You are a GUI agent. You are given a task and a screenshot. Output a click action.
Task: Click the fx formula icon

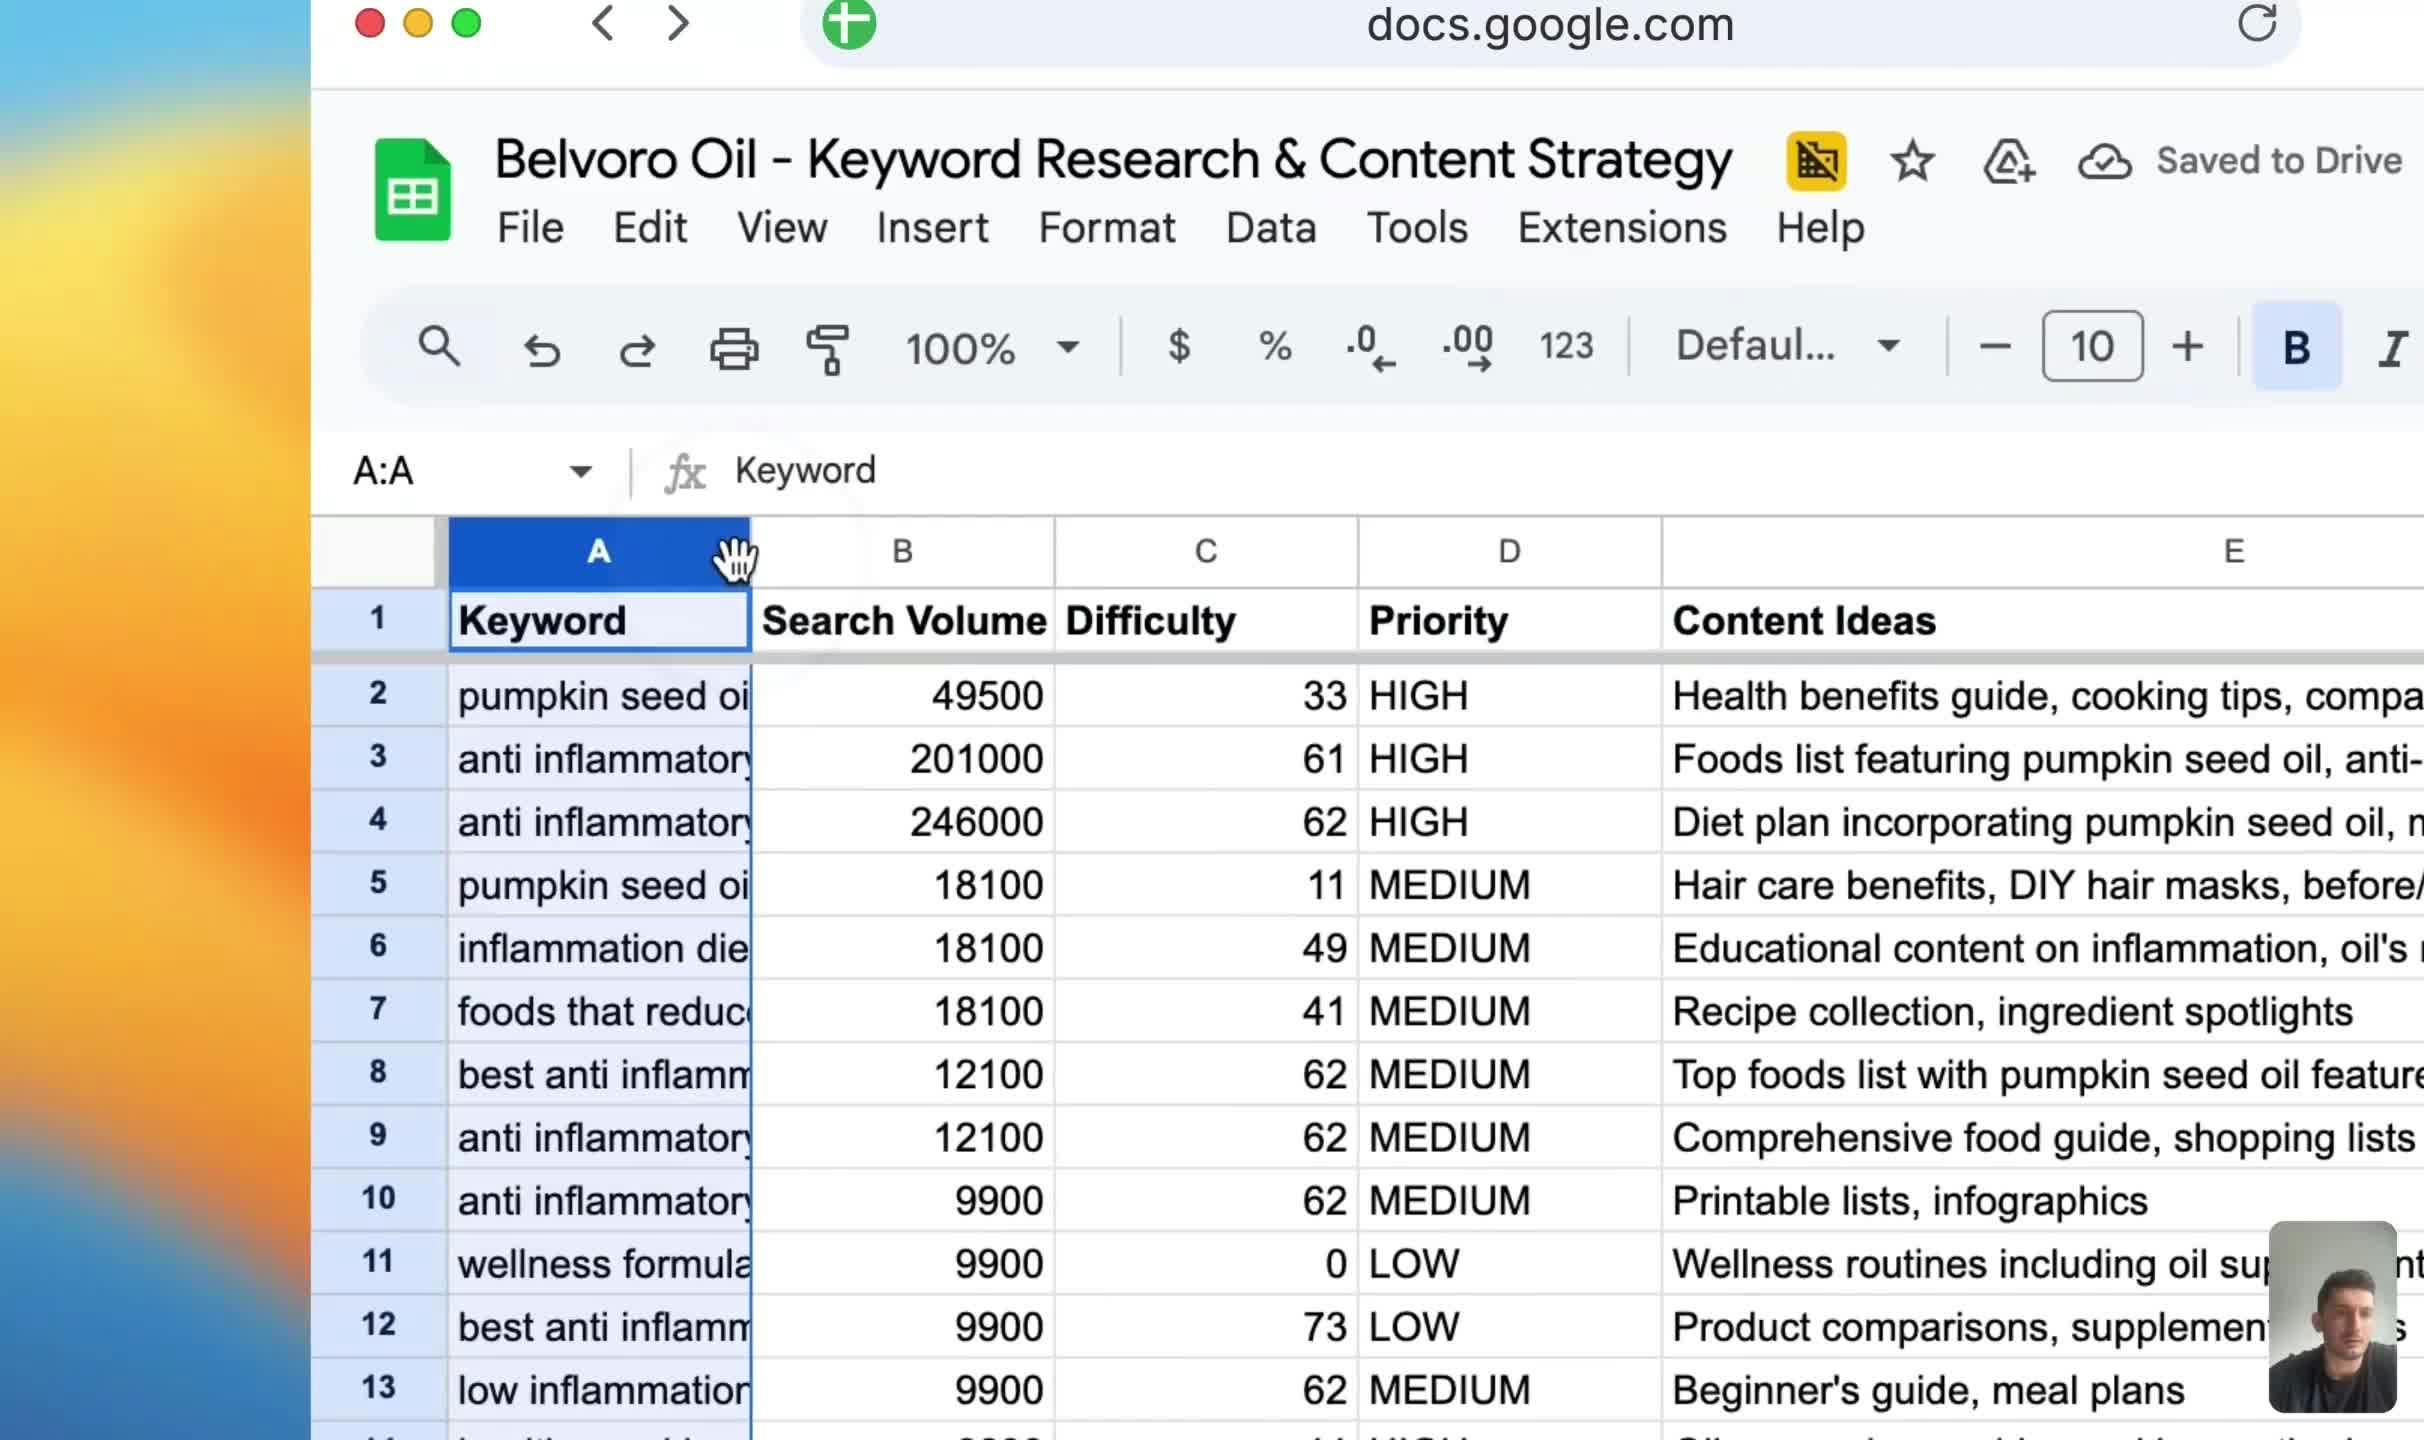[x=686, y=471]
